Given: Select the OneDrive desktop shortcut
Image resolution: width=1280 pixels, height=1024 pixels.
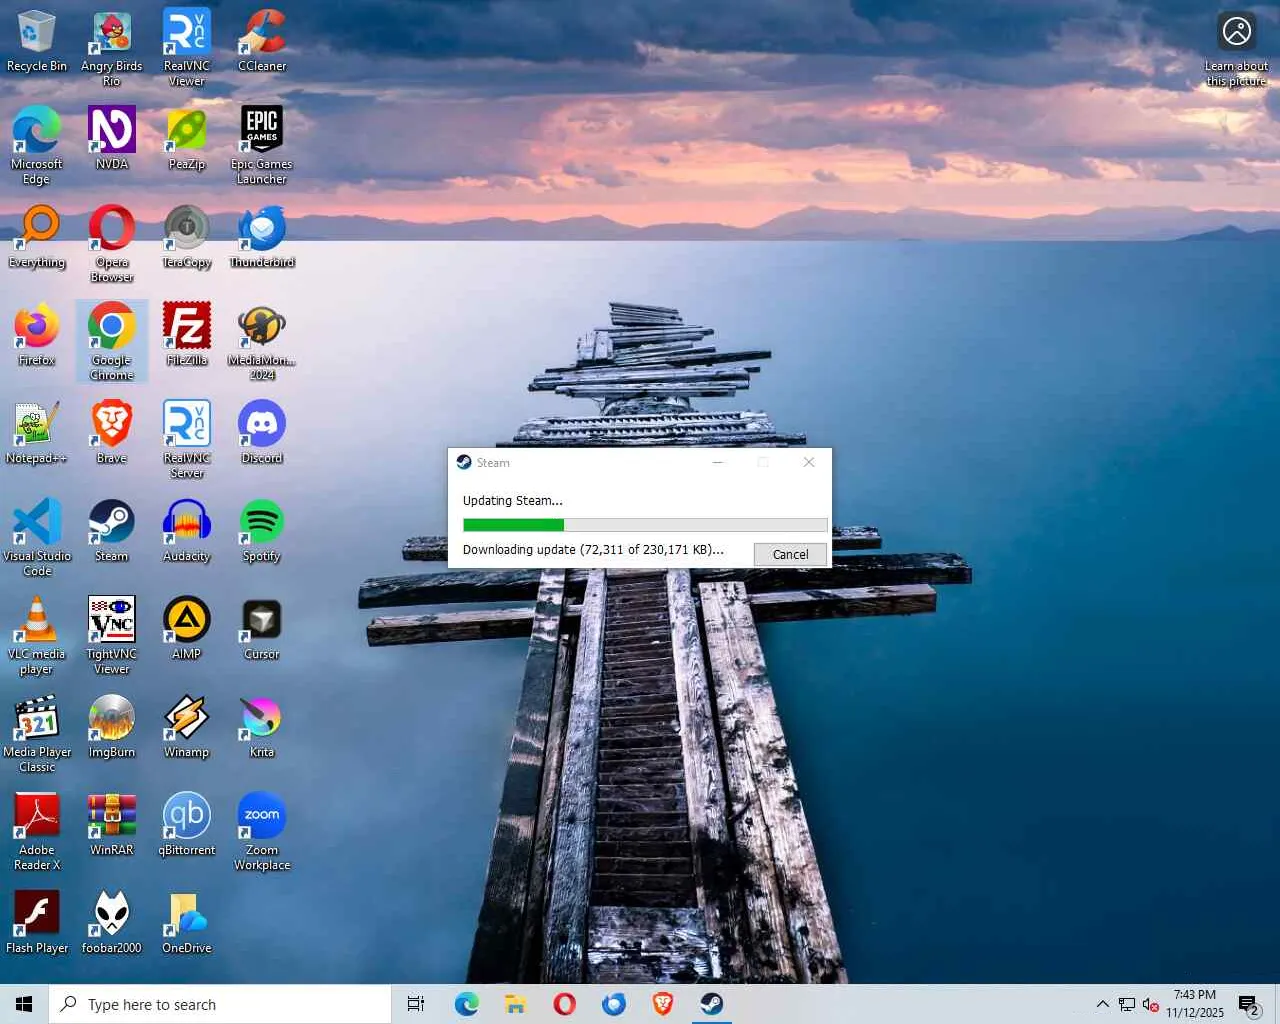Looking at the screenshot, I should (187, 923).
